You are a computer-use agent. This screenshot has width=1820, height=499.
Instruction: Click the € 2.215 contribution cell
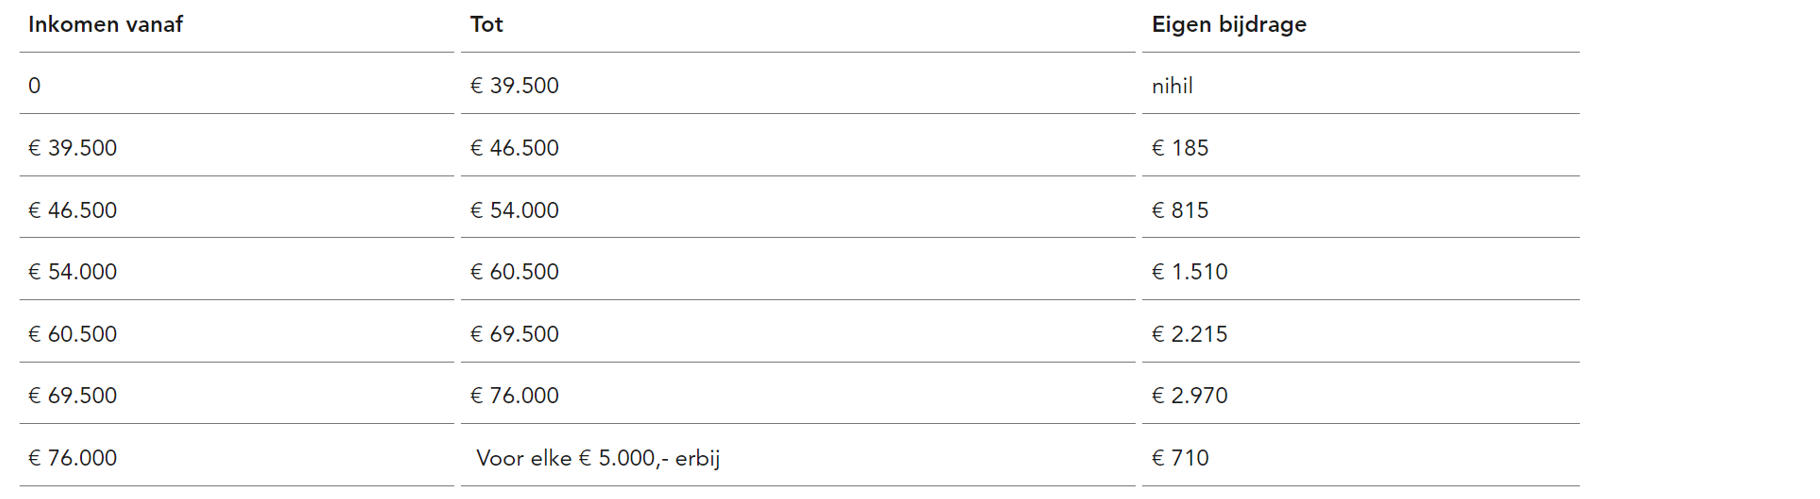pyautogui.click(x=1189, y=334)
